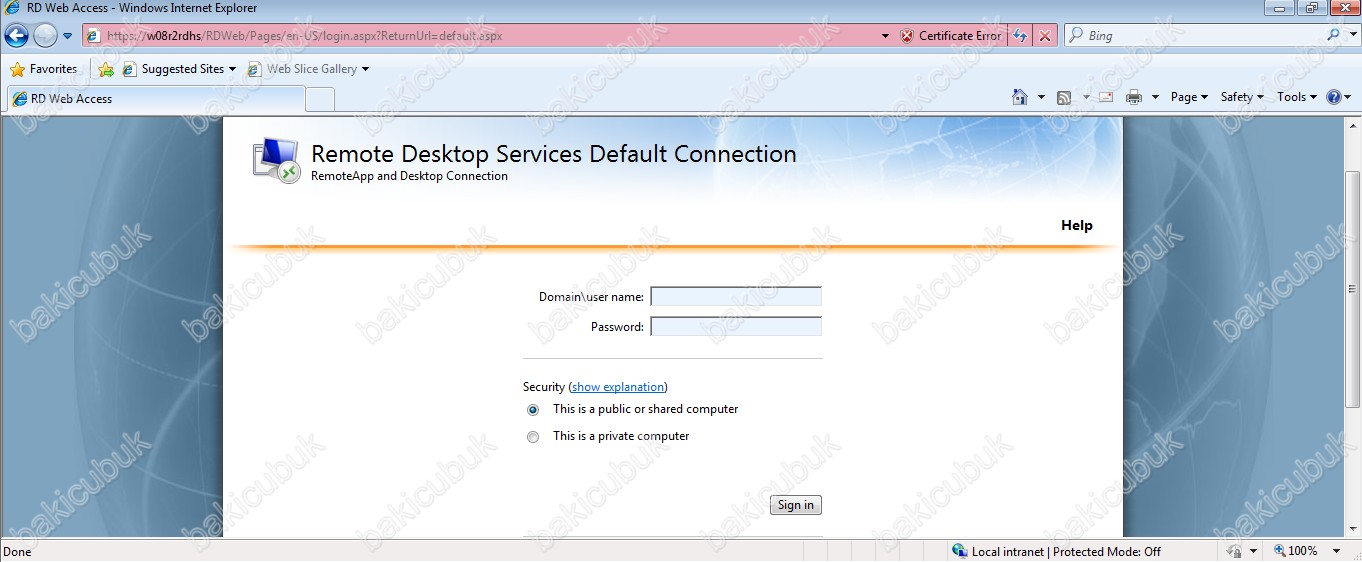Click the RSS Feeds icon
Image resolution: width=1362 pixels, height=562 pixels.
coord(1064,97)
